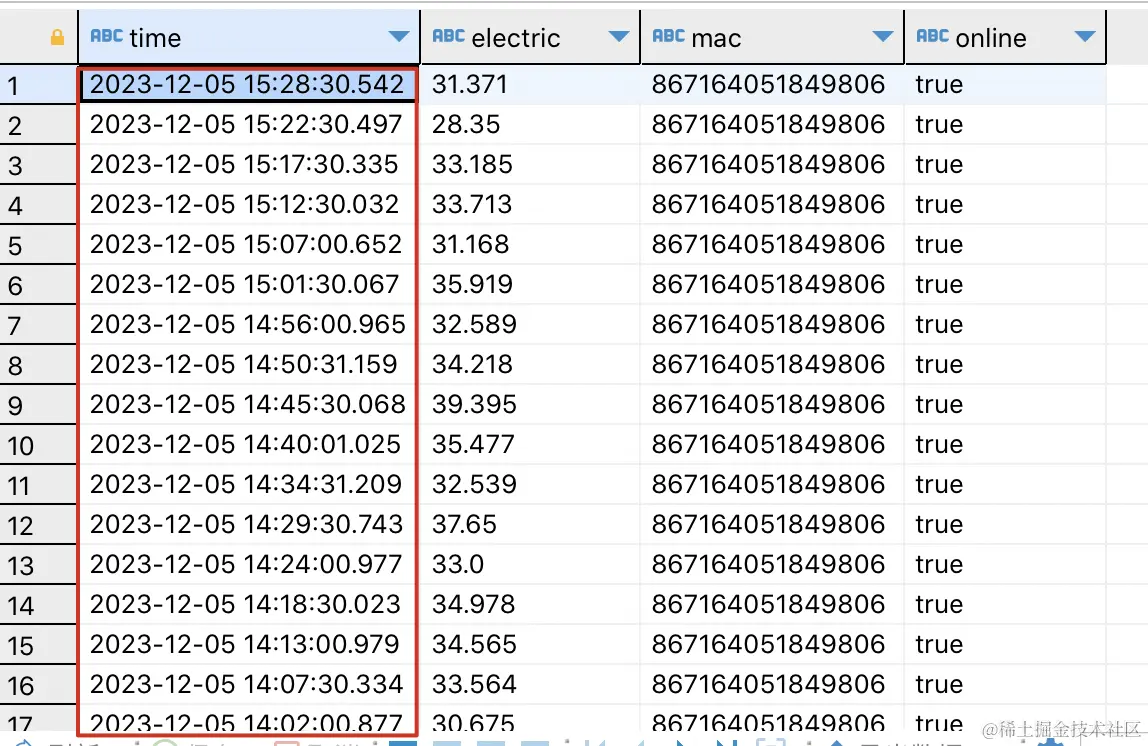Click the lock icon in the grid corner
The height and width of the screenshot is (746, 1148).
pyautogui.click(x=57, y=37)
